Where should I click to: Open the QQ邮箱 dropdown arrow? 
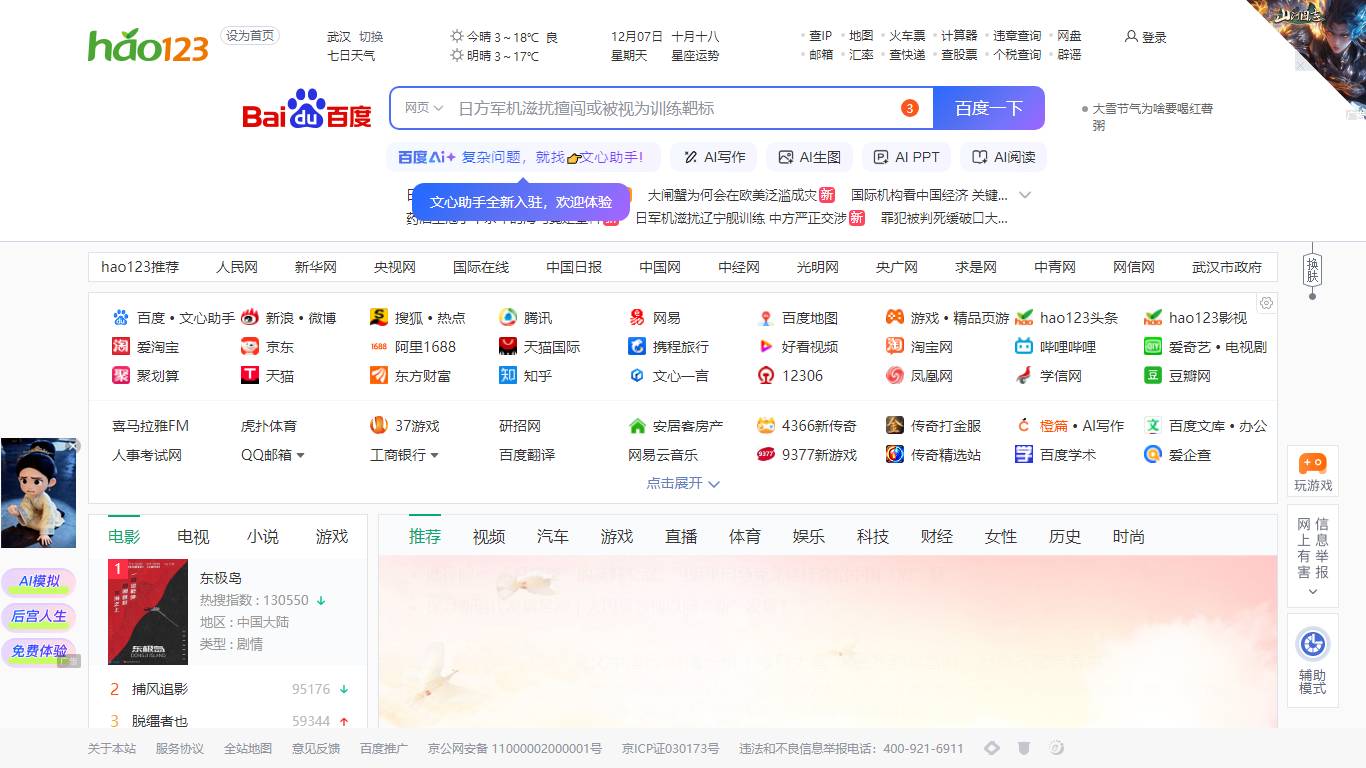(x=300, y=455)
